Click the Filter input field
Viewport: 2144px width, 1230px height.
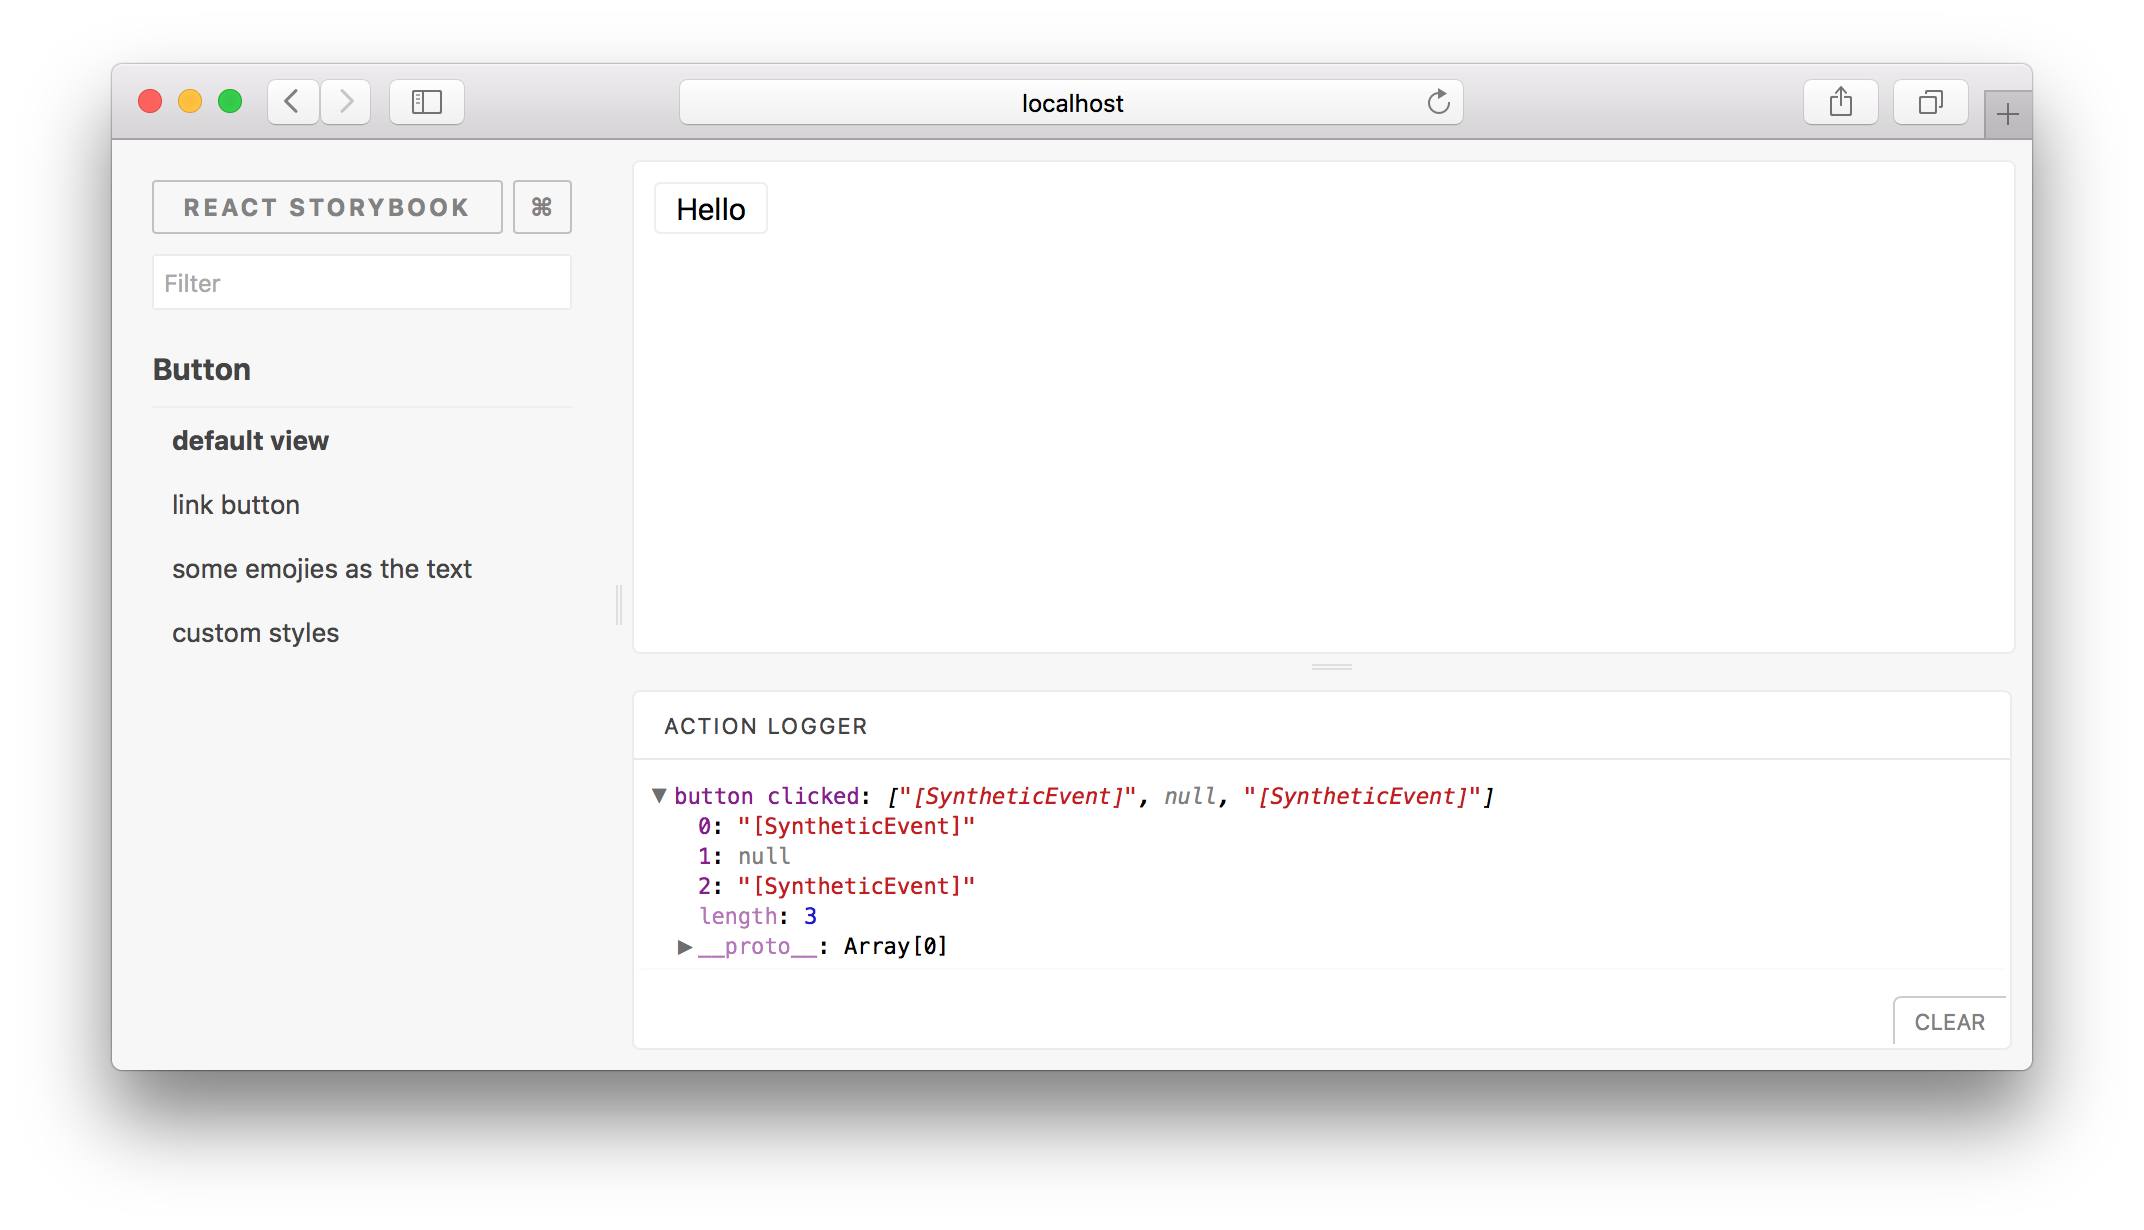(x=362, y=281)
